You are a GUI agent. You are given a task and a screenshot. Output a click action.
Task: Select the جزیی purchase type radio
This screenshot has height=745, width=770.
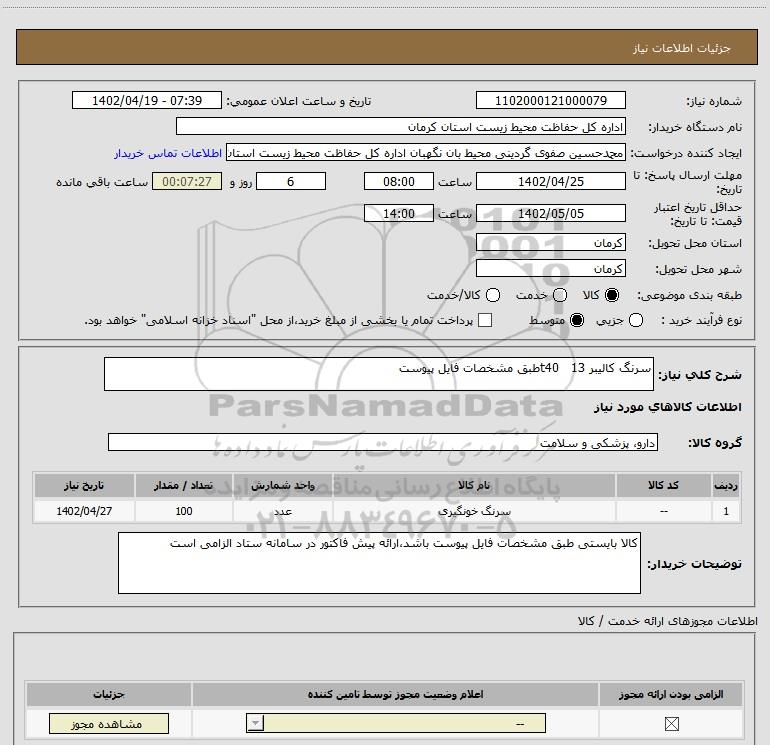click(x=636, y=320)
